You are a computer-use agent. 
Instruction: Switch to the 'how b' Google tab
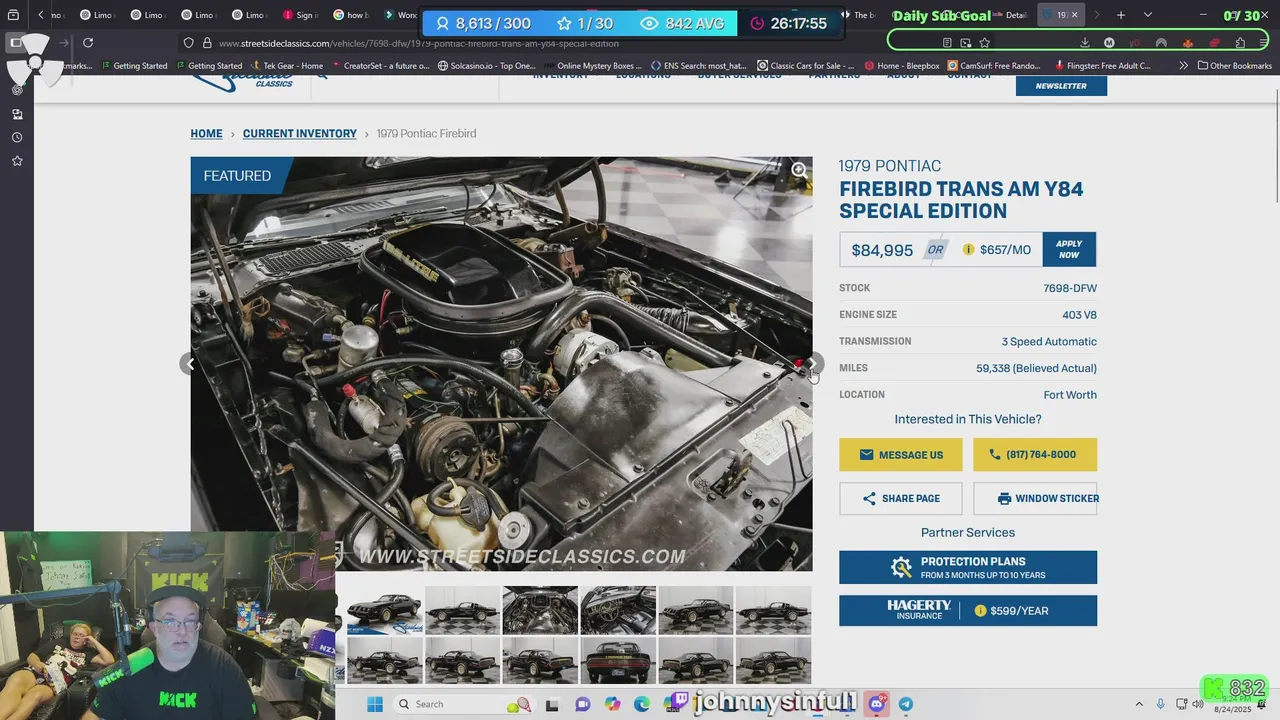click(350, 15)
